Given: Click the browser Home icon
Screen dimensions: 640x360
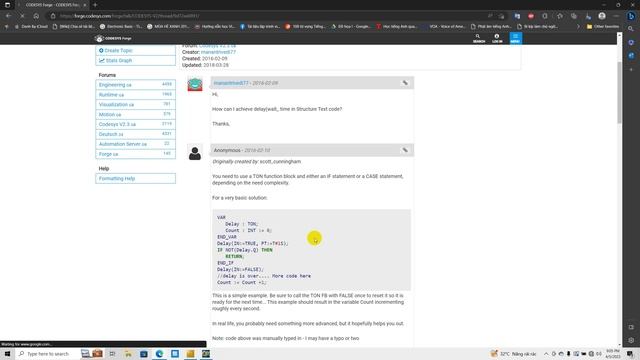Looking at the screenshot, I should click(36, 16).
